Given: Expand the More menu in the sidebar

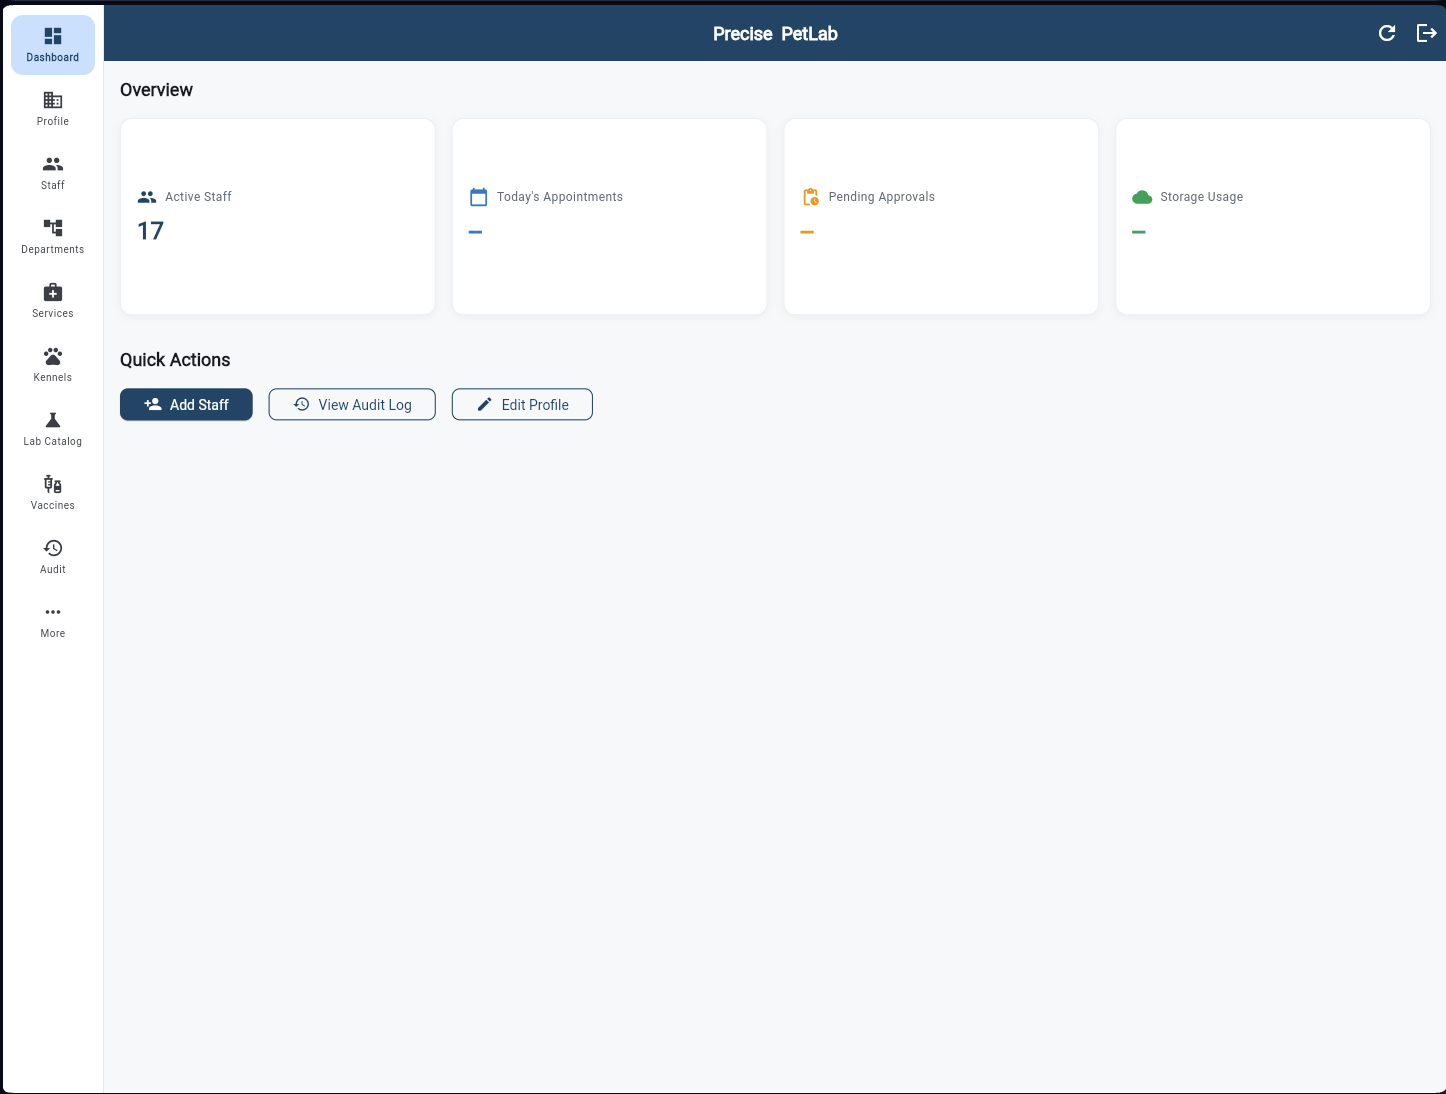Looking at the screenshot, I should [x=52, y=619].
